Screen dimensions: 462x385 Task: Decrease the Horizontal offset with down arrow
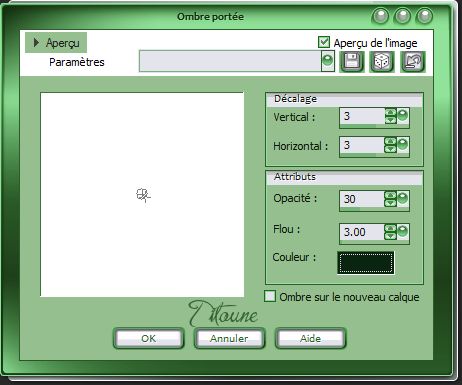coord(390,149)
